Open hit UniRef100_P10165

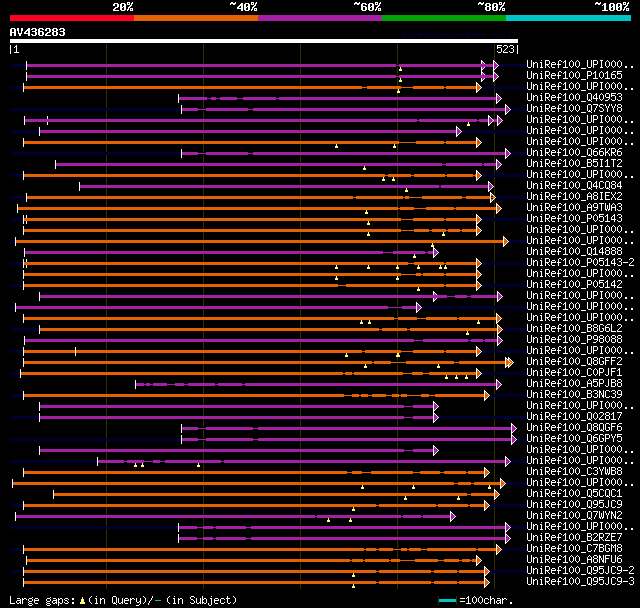point(574,75)
